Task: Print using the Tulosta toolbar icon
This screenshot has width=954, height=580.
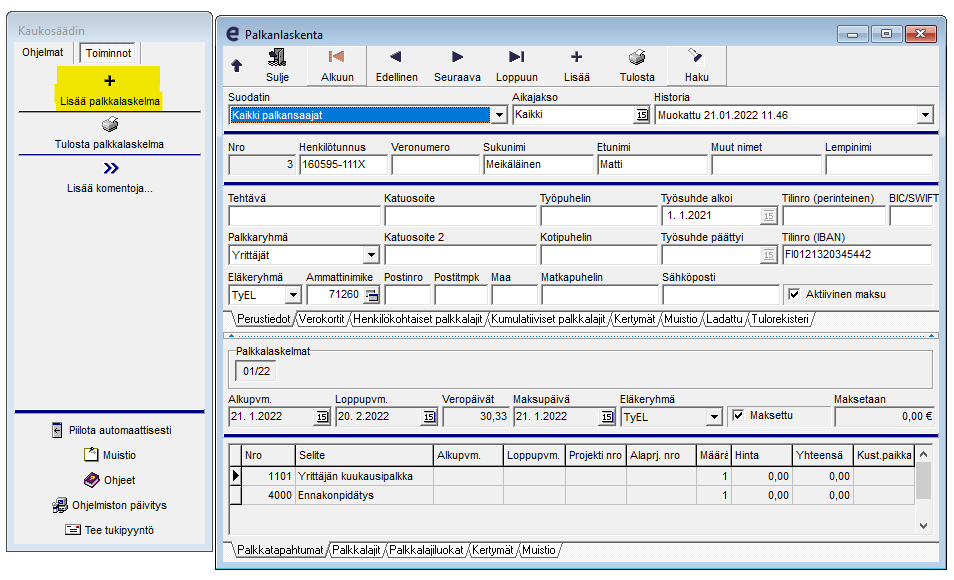Action: pyautogui.click(x=637, y=58)
